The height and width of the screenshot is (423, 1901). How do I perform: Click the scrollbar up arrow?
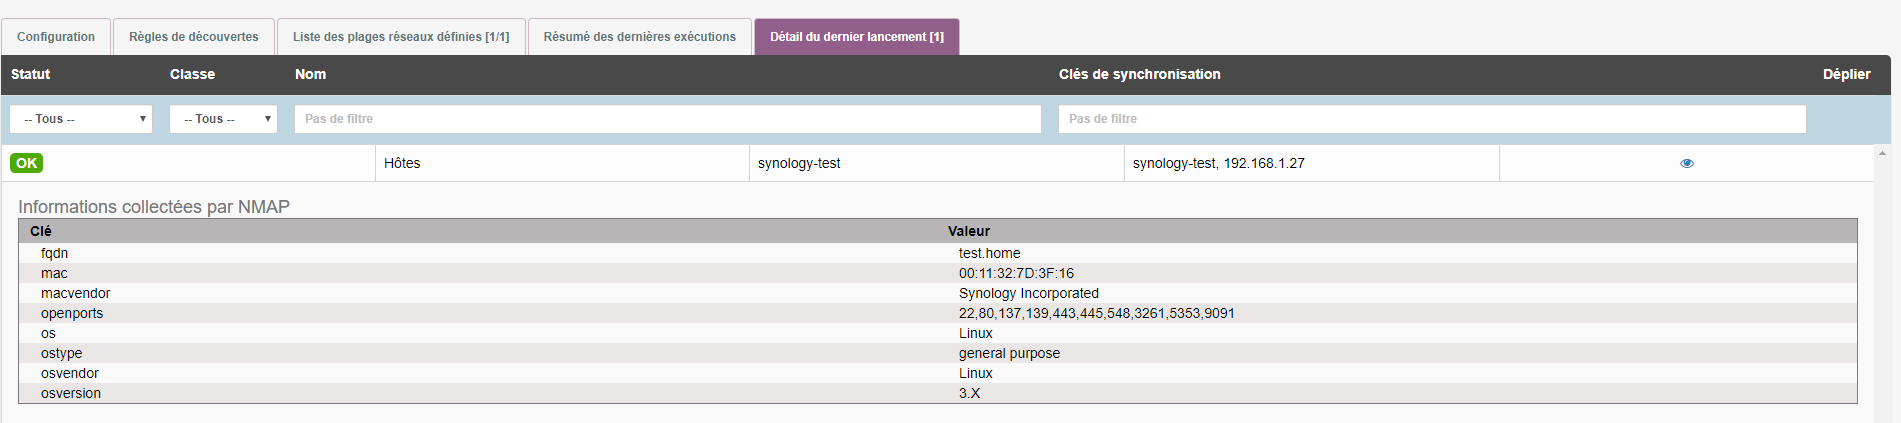point(1882,153)
